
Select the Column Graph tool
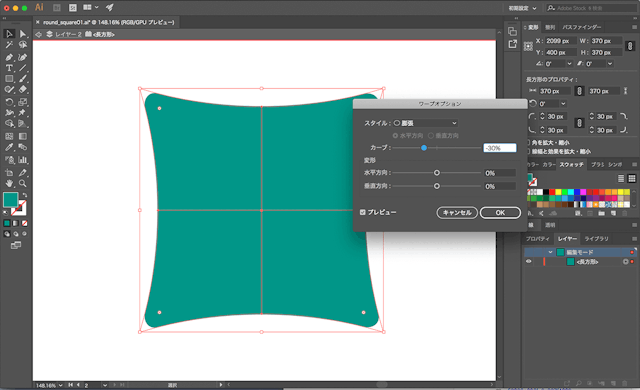(23, 160)
